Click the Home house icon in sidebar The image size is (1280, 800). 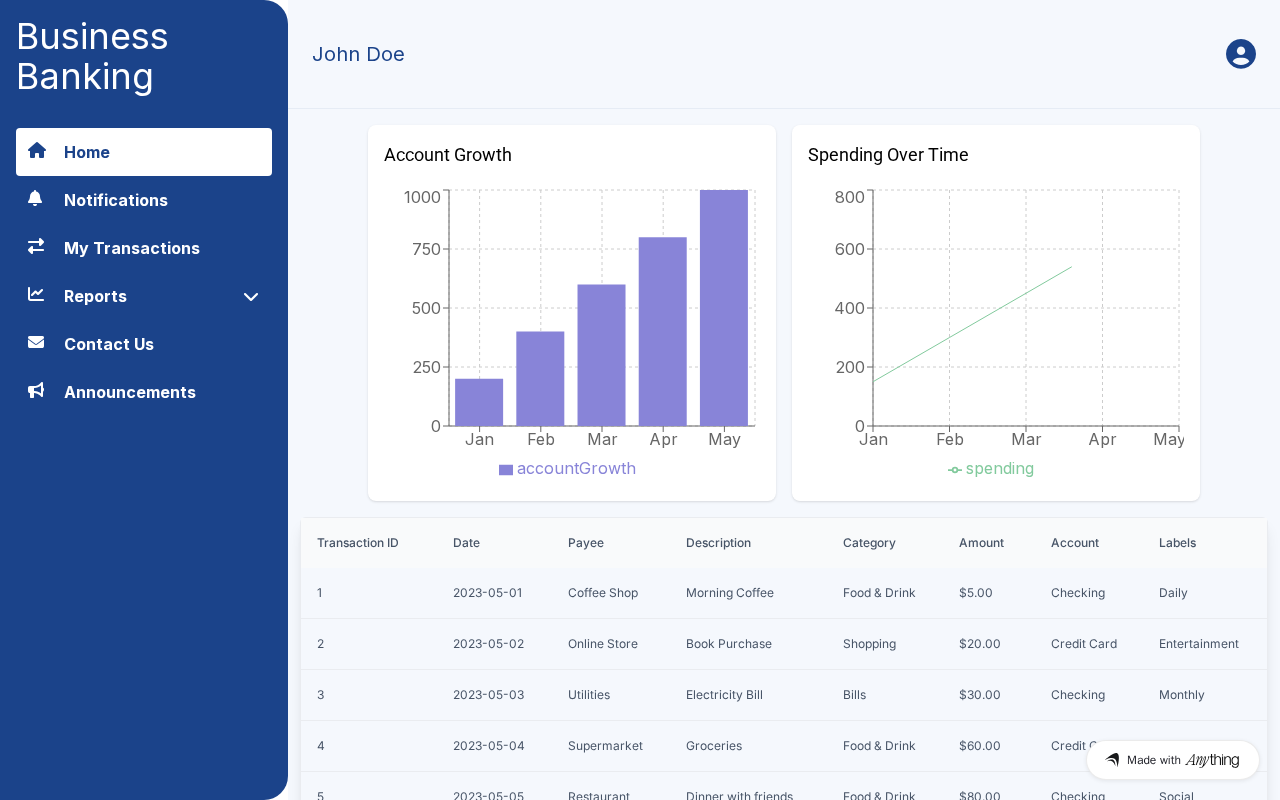[37, 151]
